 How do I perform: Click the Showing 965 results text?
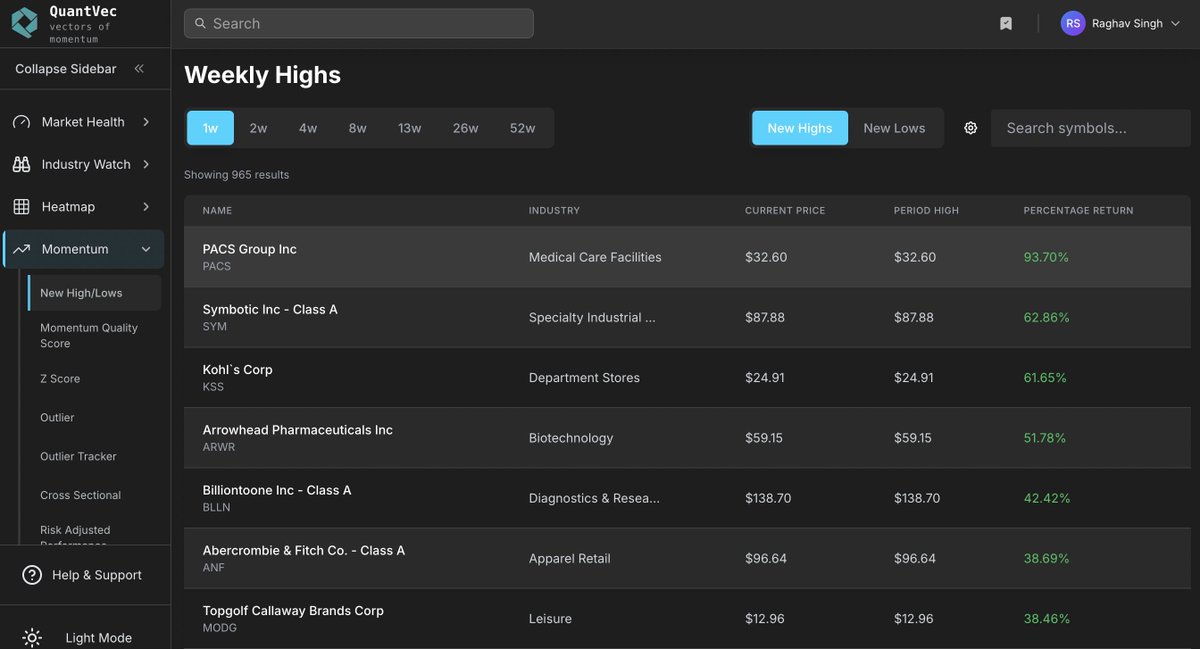pyautogui.click(x=236, y=175)
